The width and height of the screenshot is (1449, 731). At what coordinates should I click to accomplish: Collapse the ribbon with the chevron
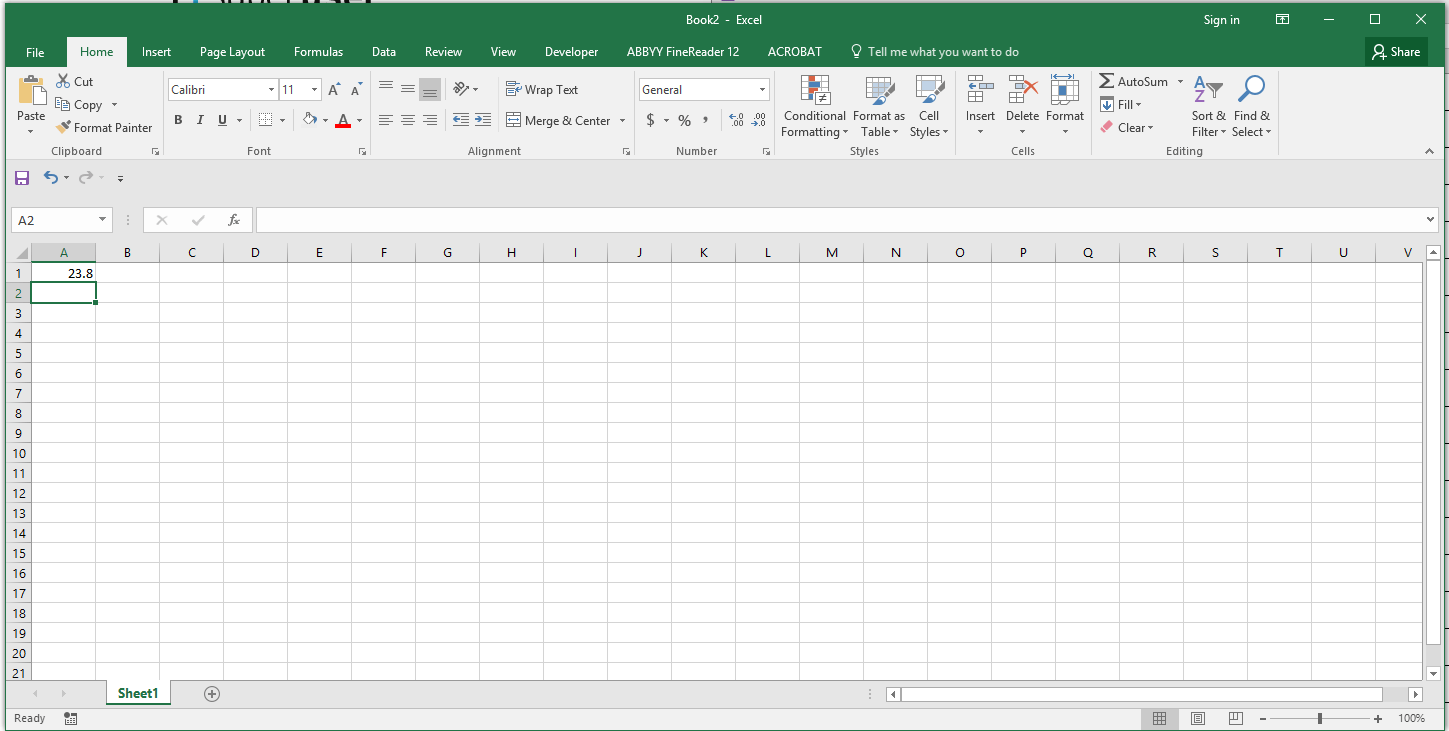point(1428,151)
